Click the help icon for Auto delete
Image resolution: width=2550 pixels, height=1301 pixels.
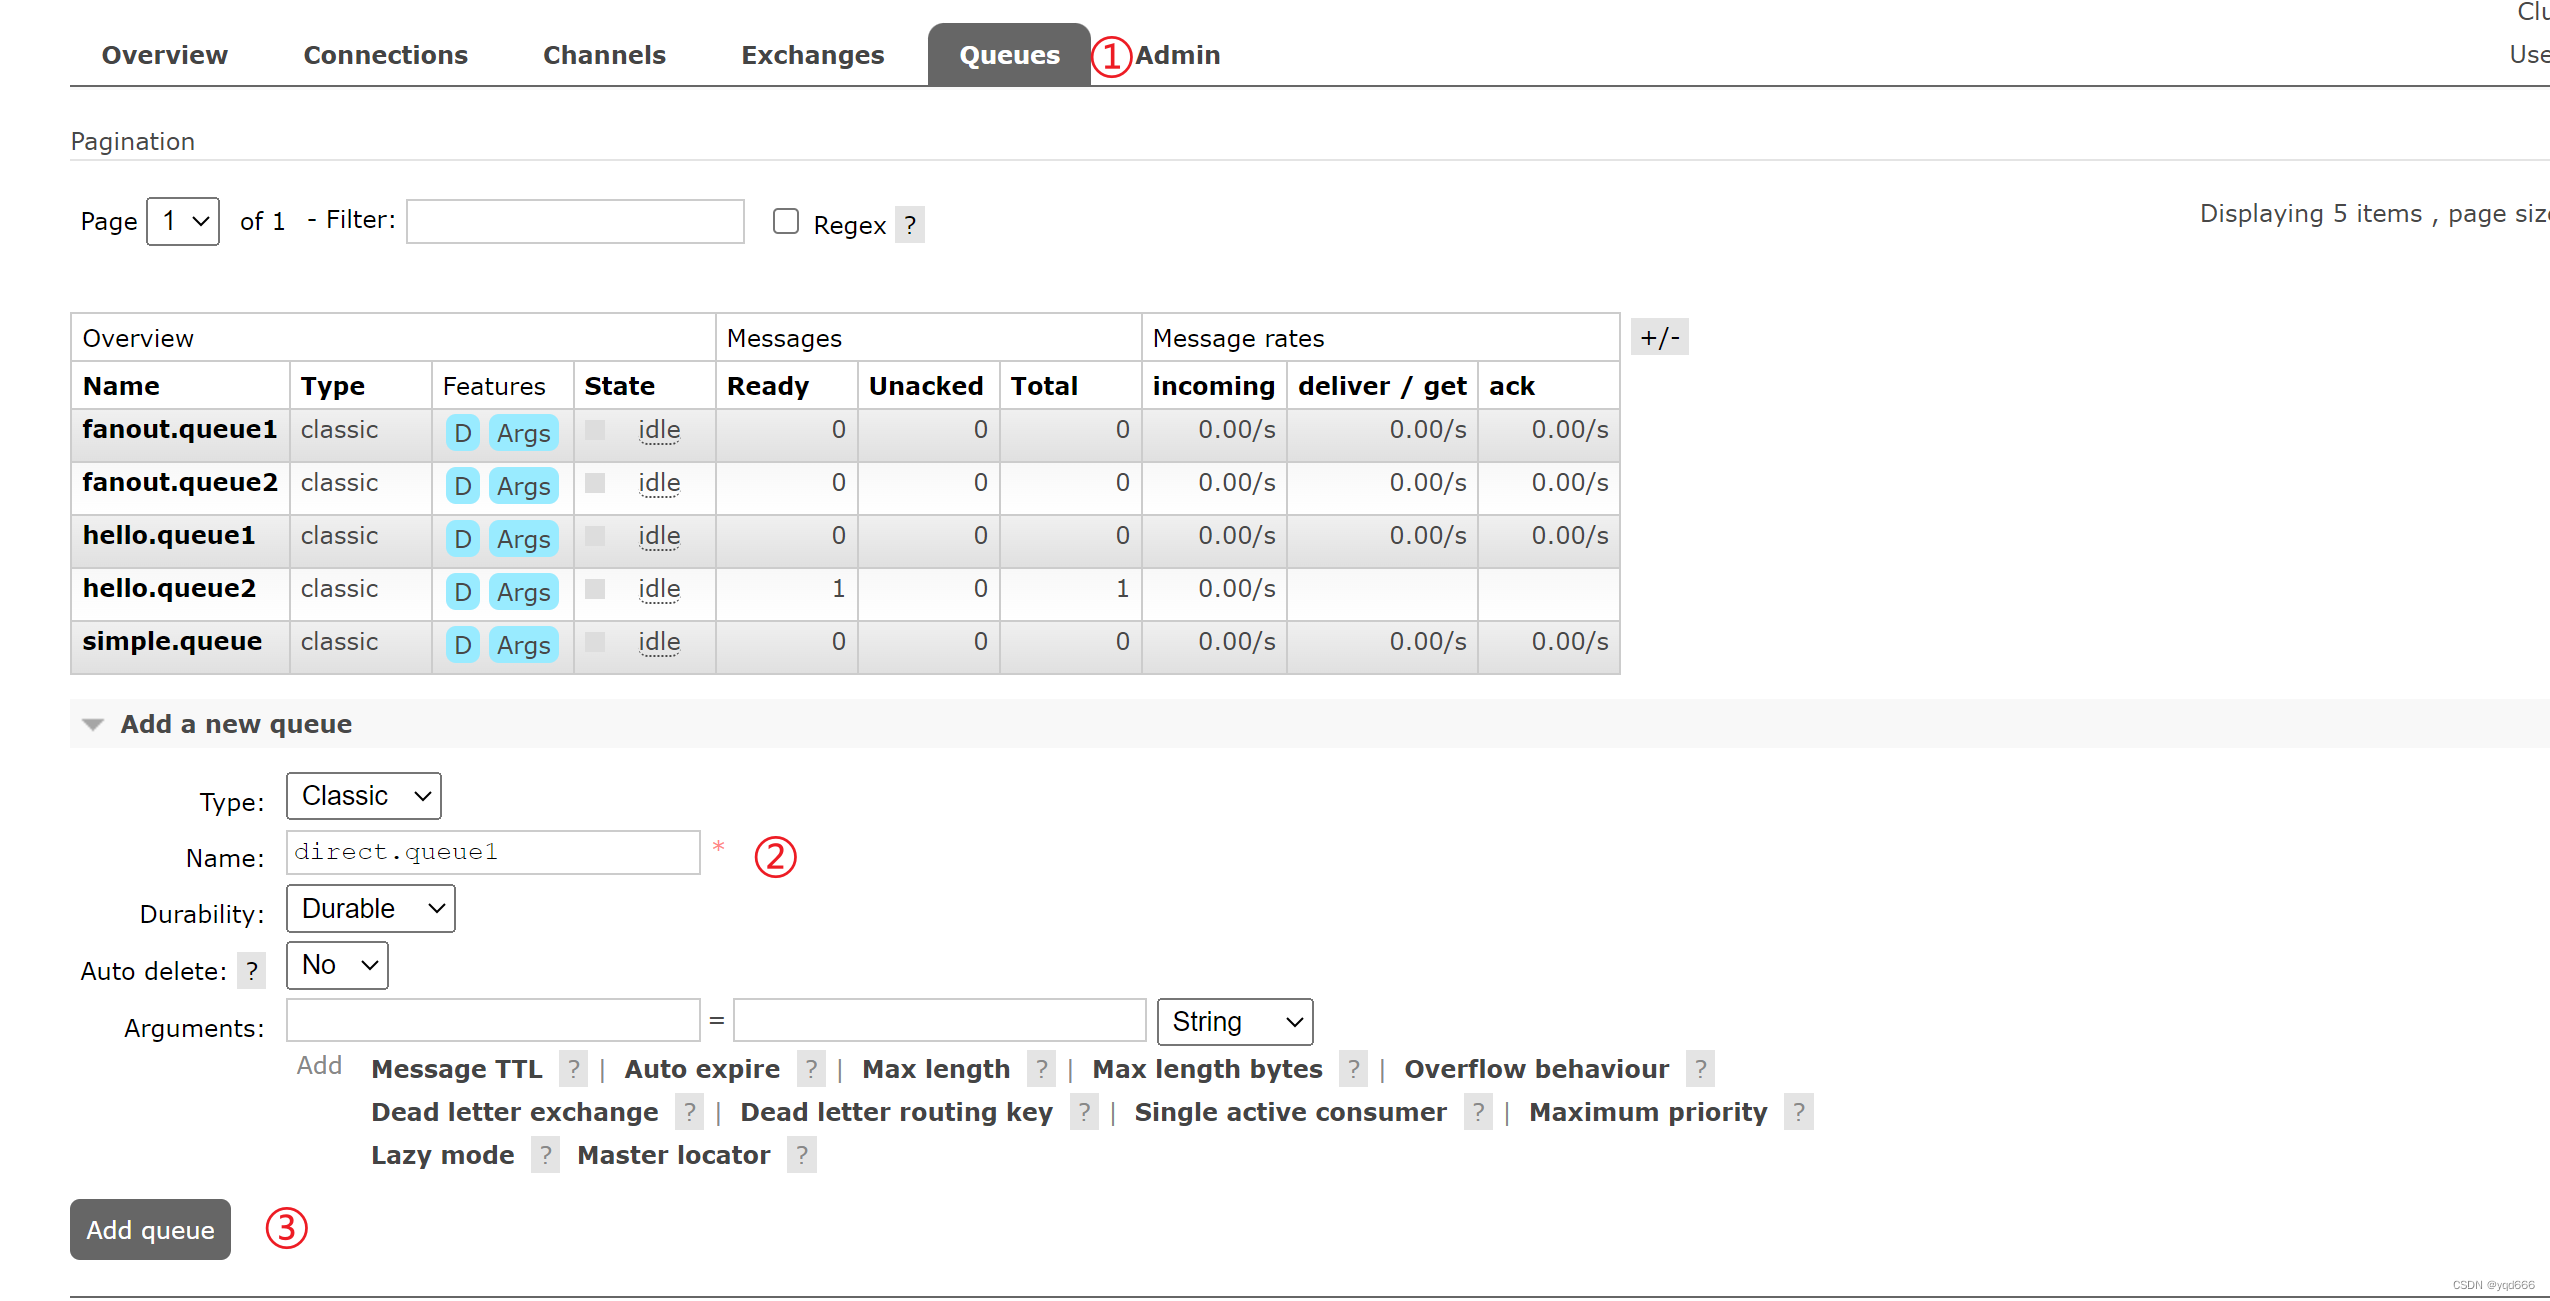coord(252,971)
